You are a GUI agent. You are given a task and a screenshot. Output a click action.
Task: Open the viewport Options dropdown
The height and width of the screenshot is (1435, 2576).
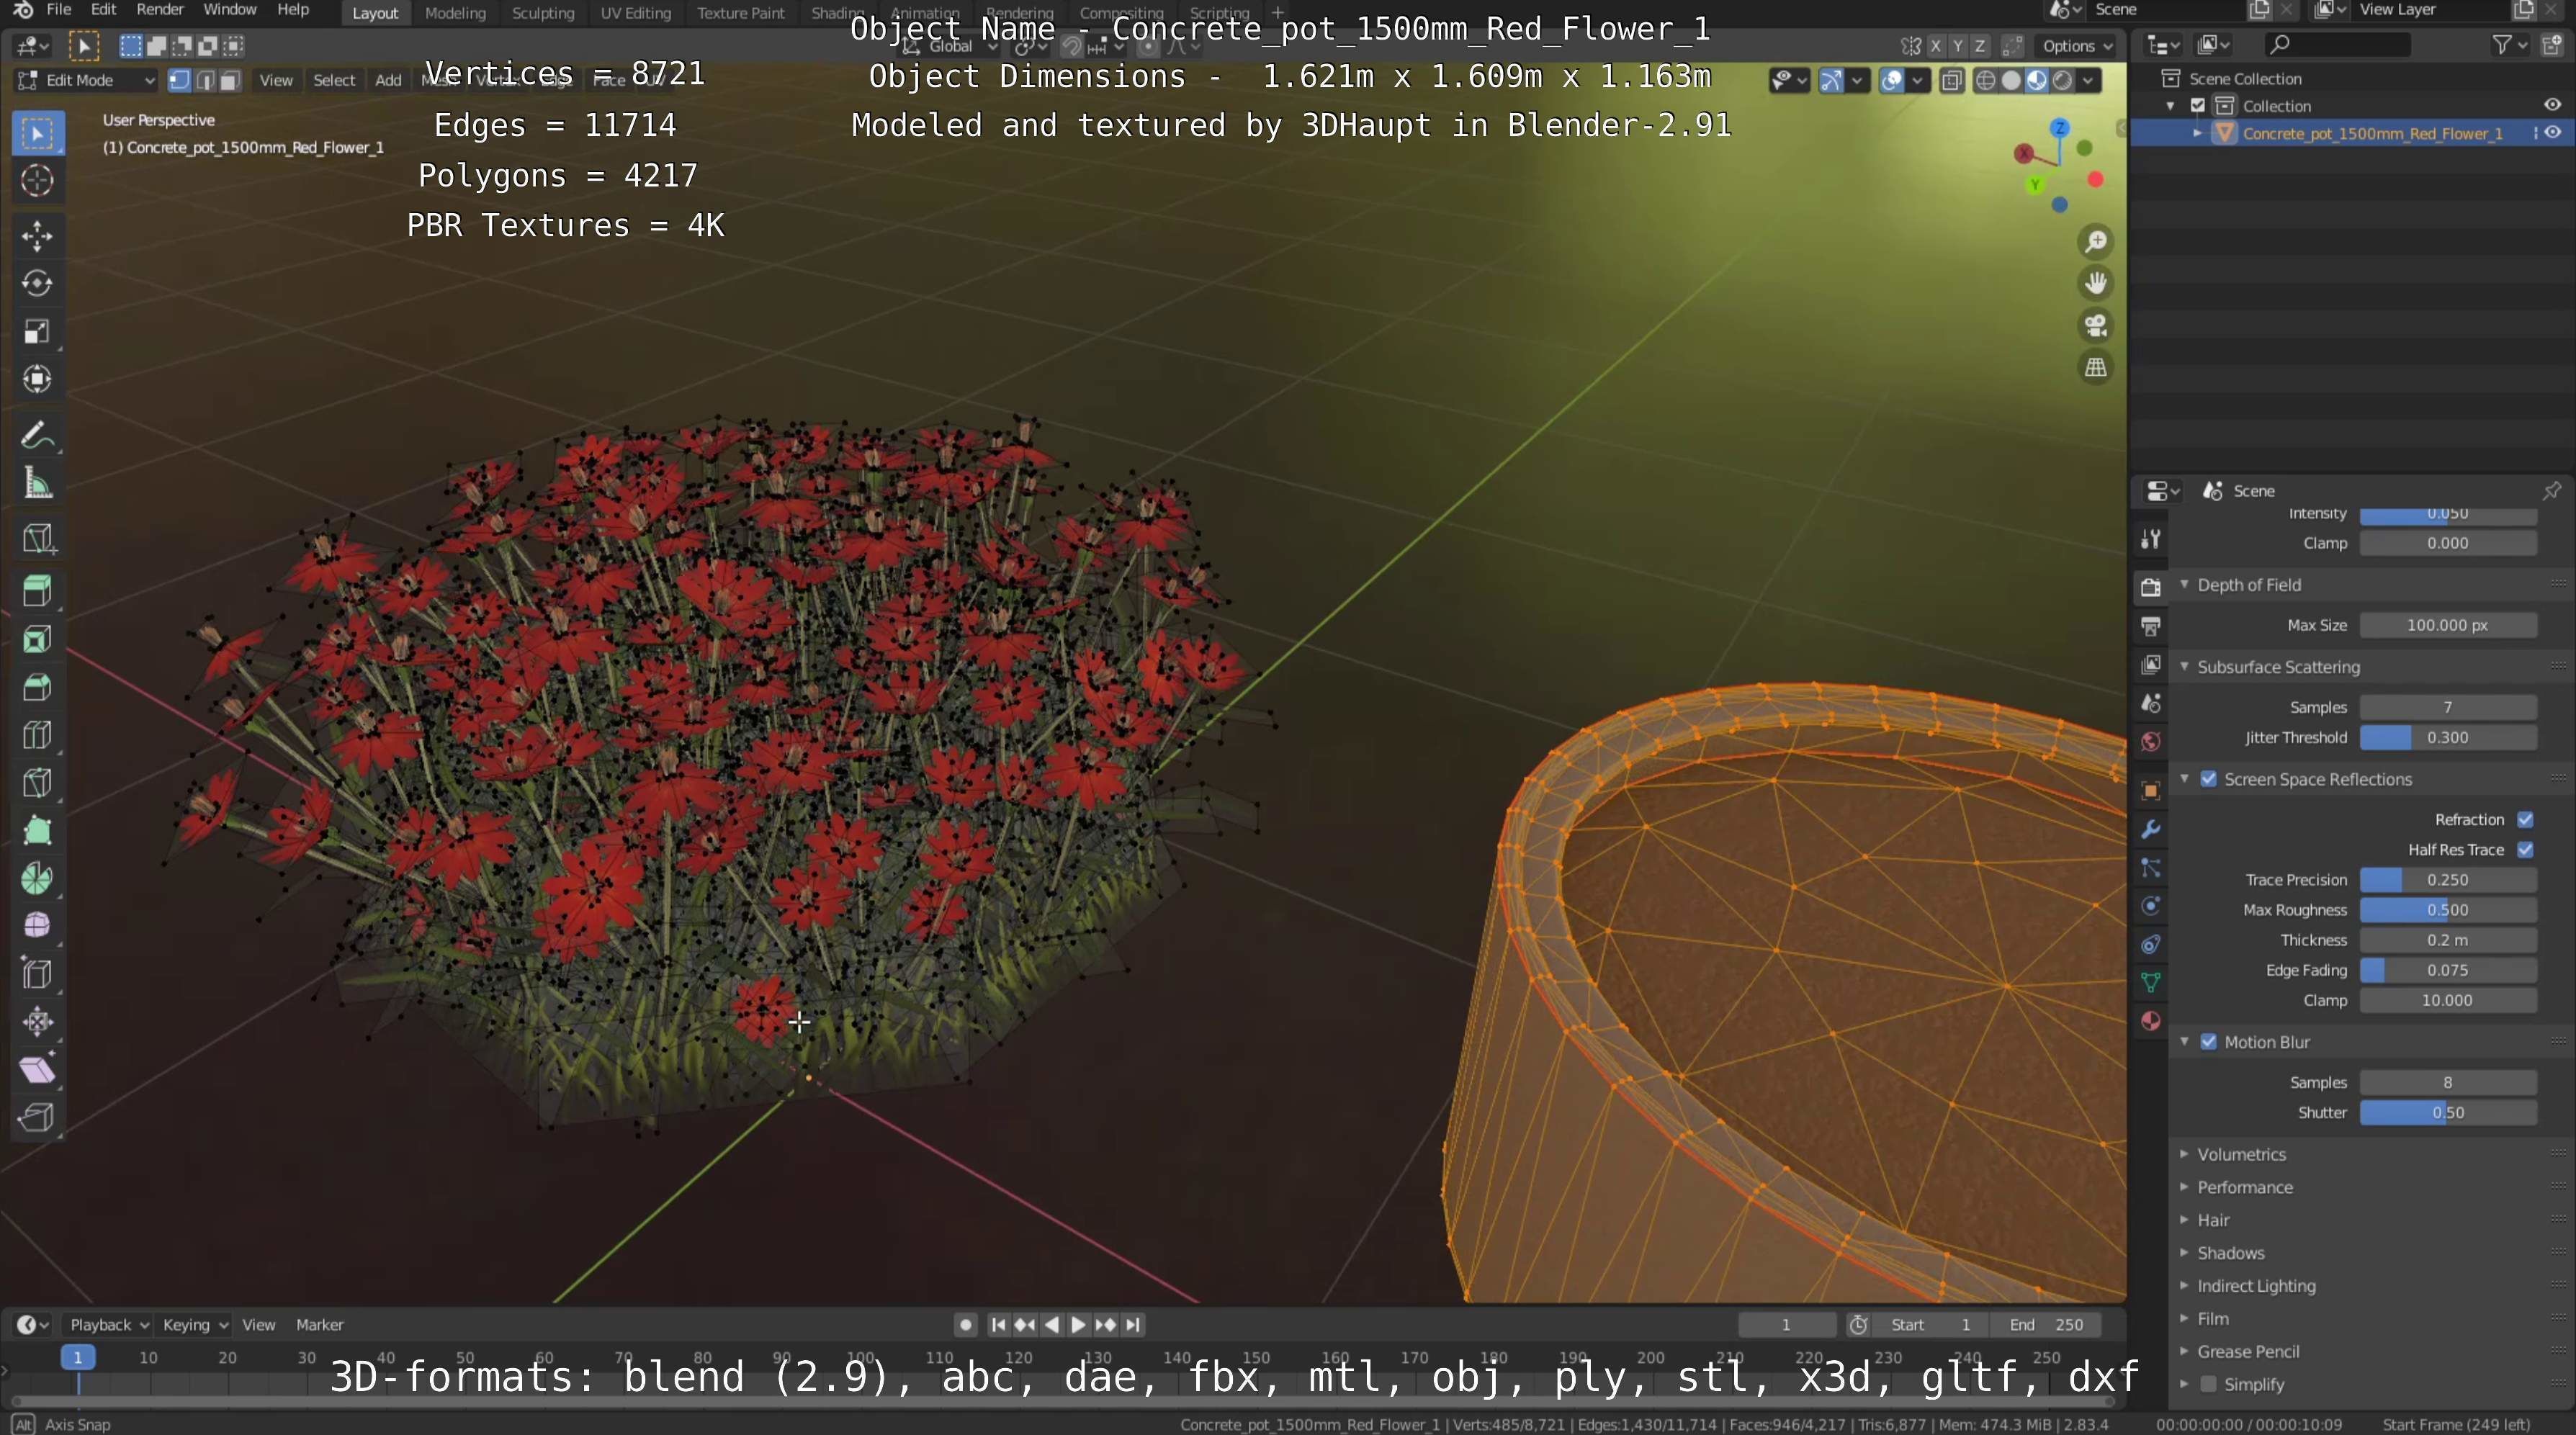click(x=2077, y=46)
